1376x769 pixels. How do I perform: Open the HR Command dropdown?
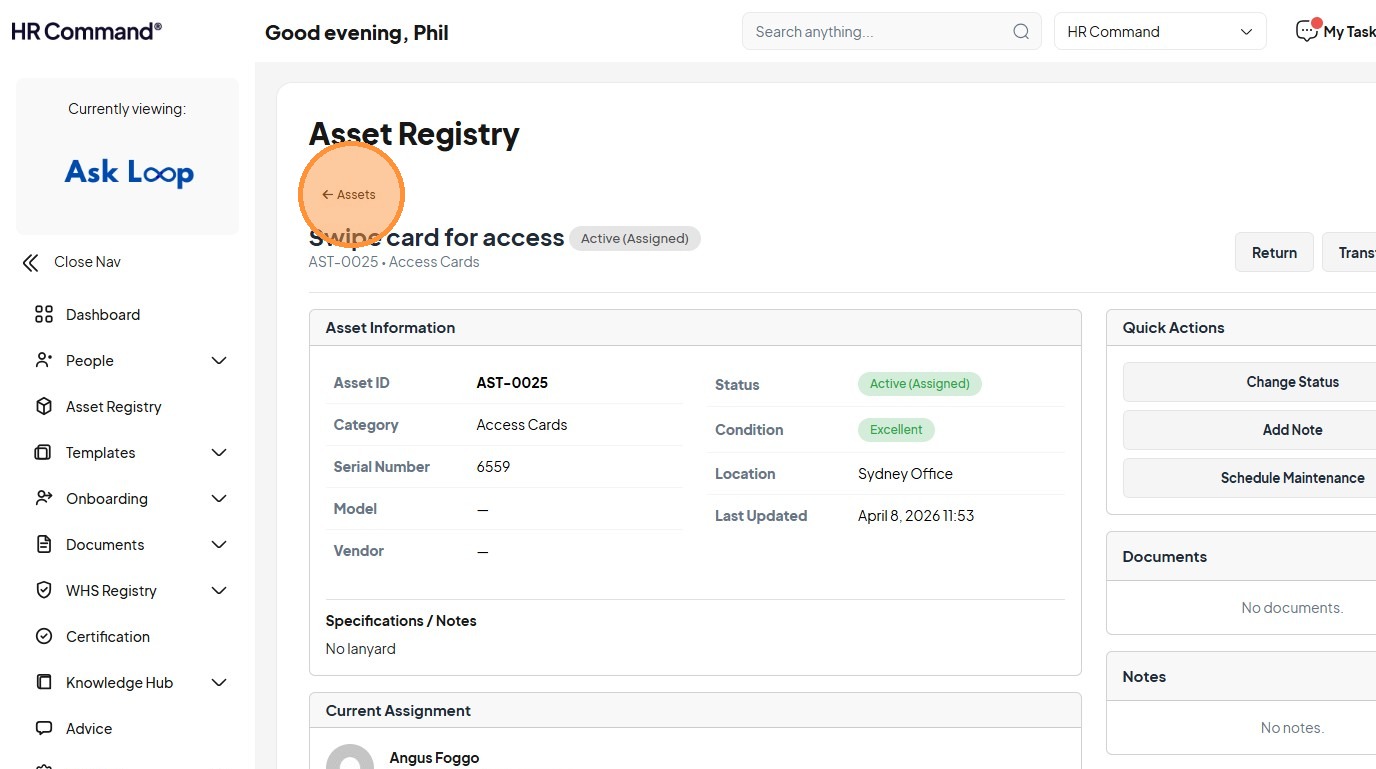click(1160, 32)
